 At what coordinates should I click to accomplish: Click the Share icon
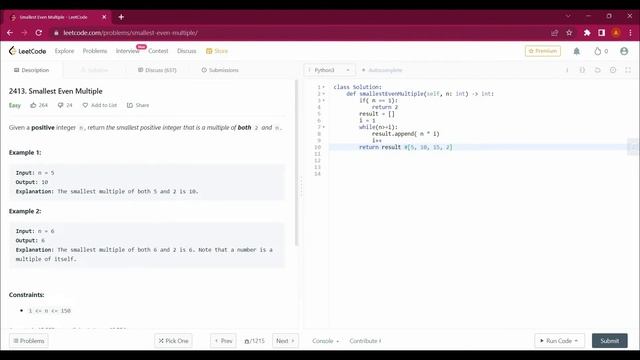(130, 105)
